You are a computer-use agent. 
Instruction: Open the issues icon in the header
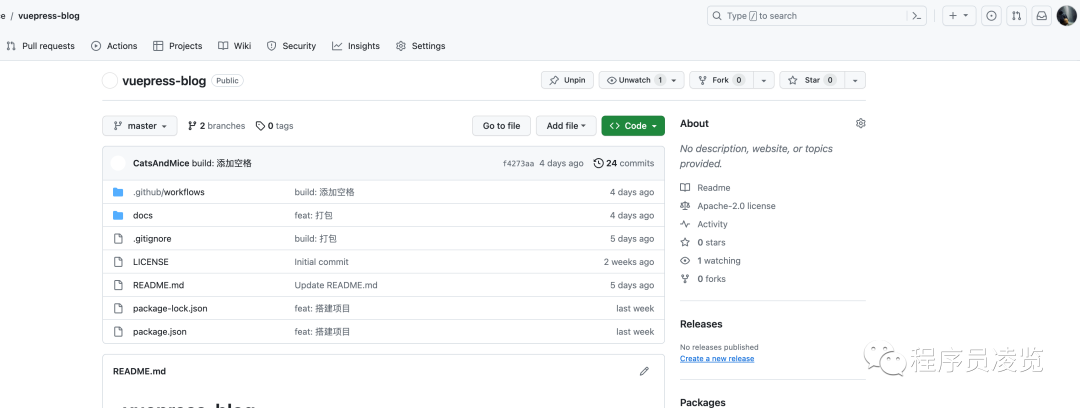click(x=991, y=16)
